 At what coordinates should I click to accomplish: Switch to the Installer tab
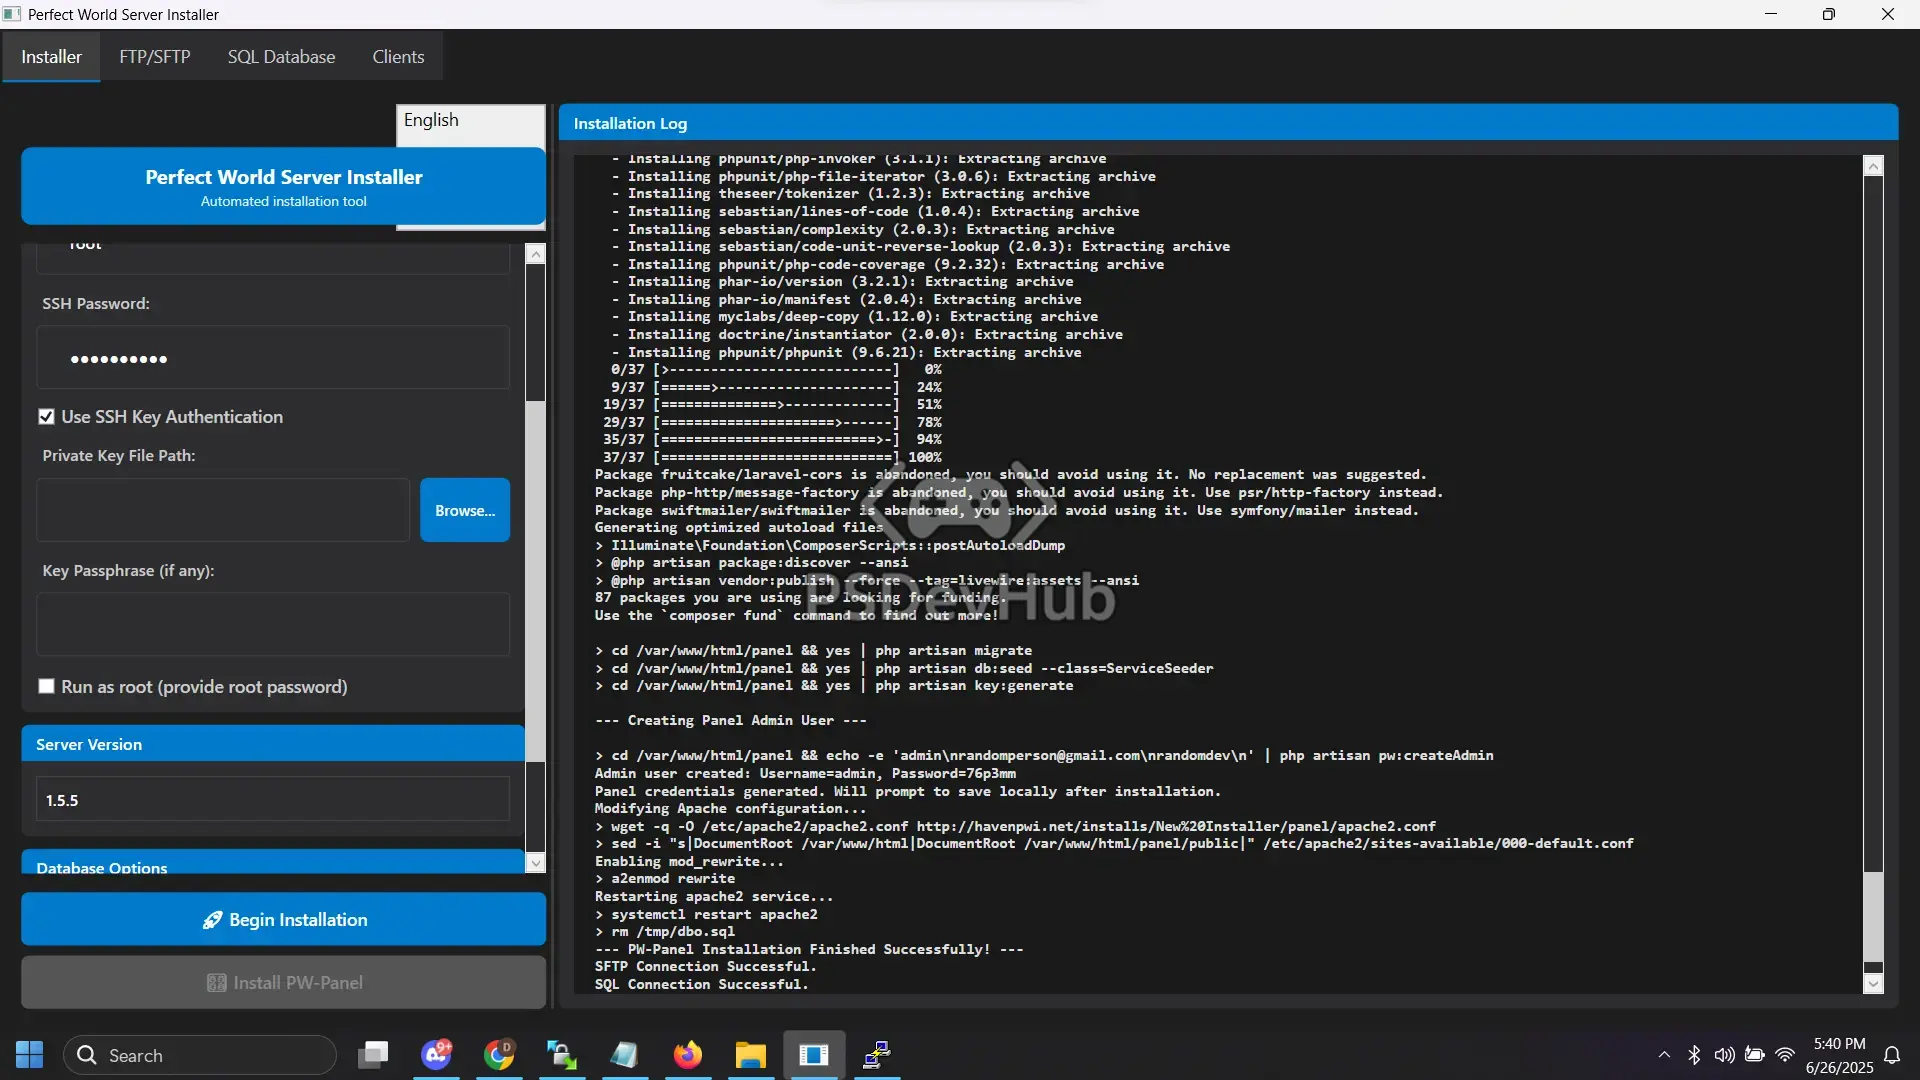point(51,57)
